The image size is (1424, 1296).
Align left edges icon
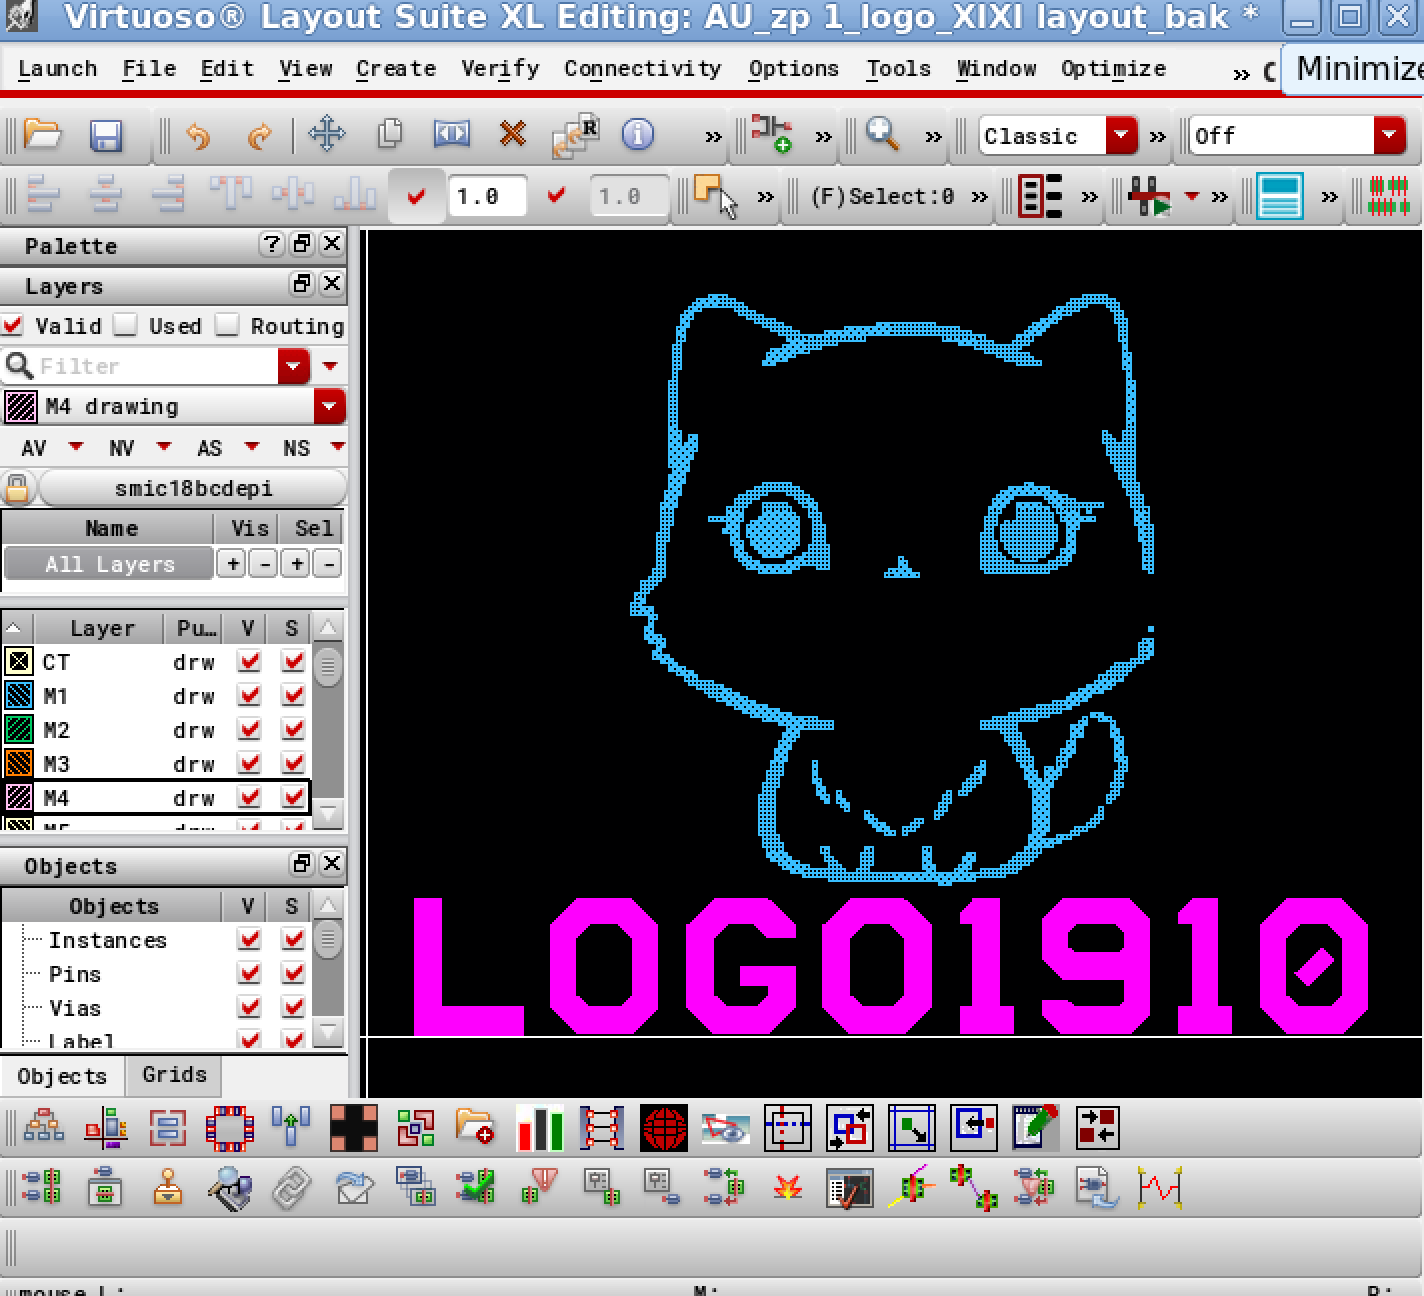pyautogui.click(x=42, y=195)
